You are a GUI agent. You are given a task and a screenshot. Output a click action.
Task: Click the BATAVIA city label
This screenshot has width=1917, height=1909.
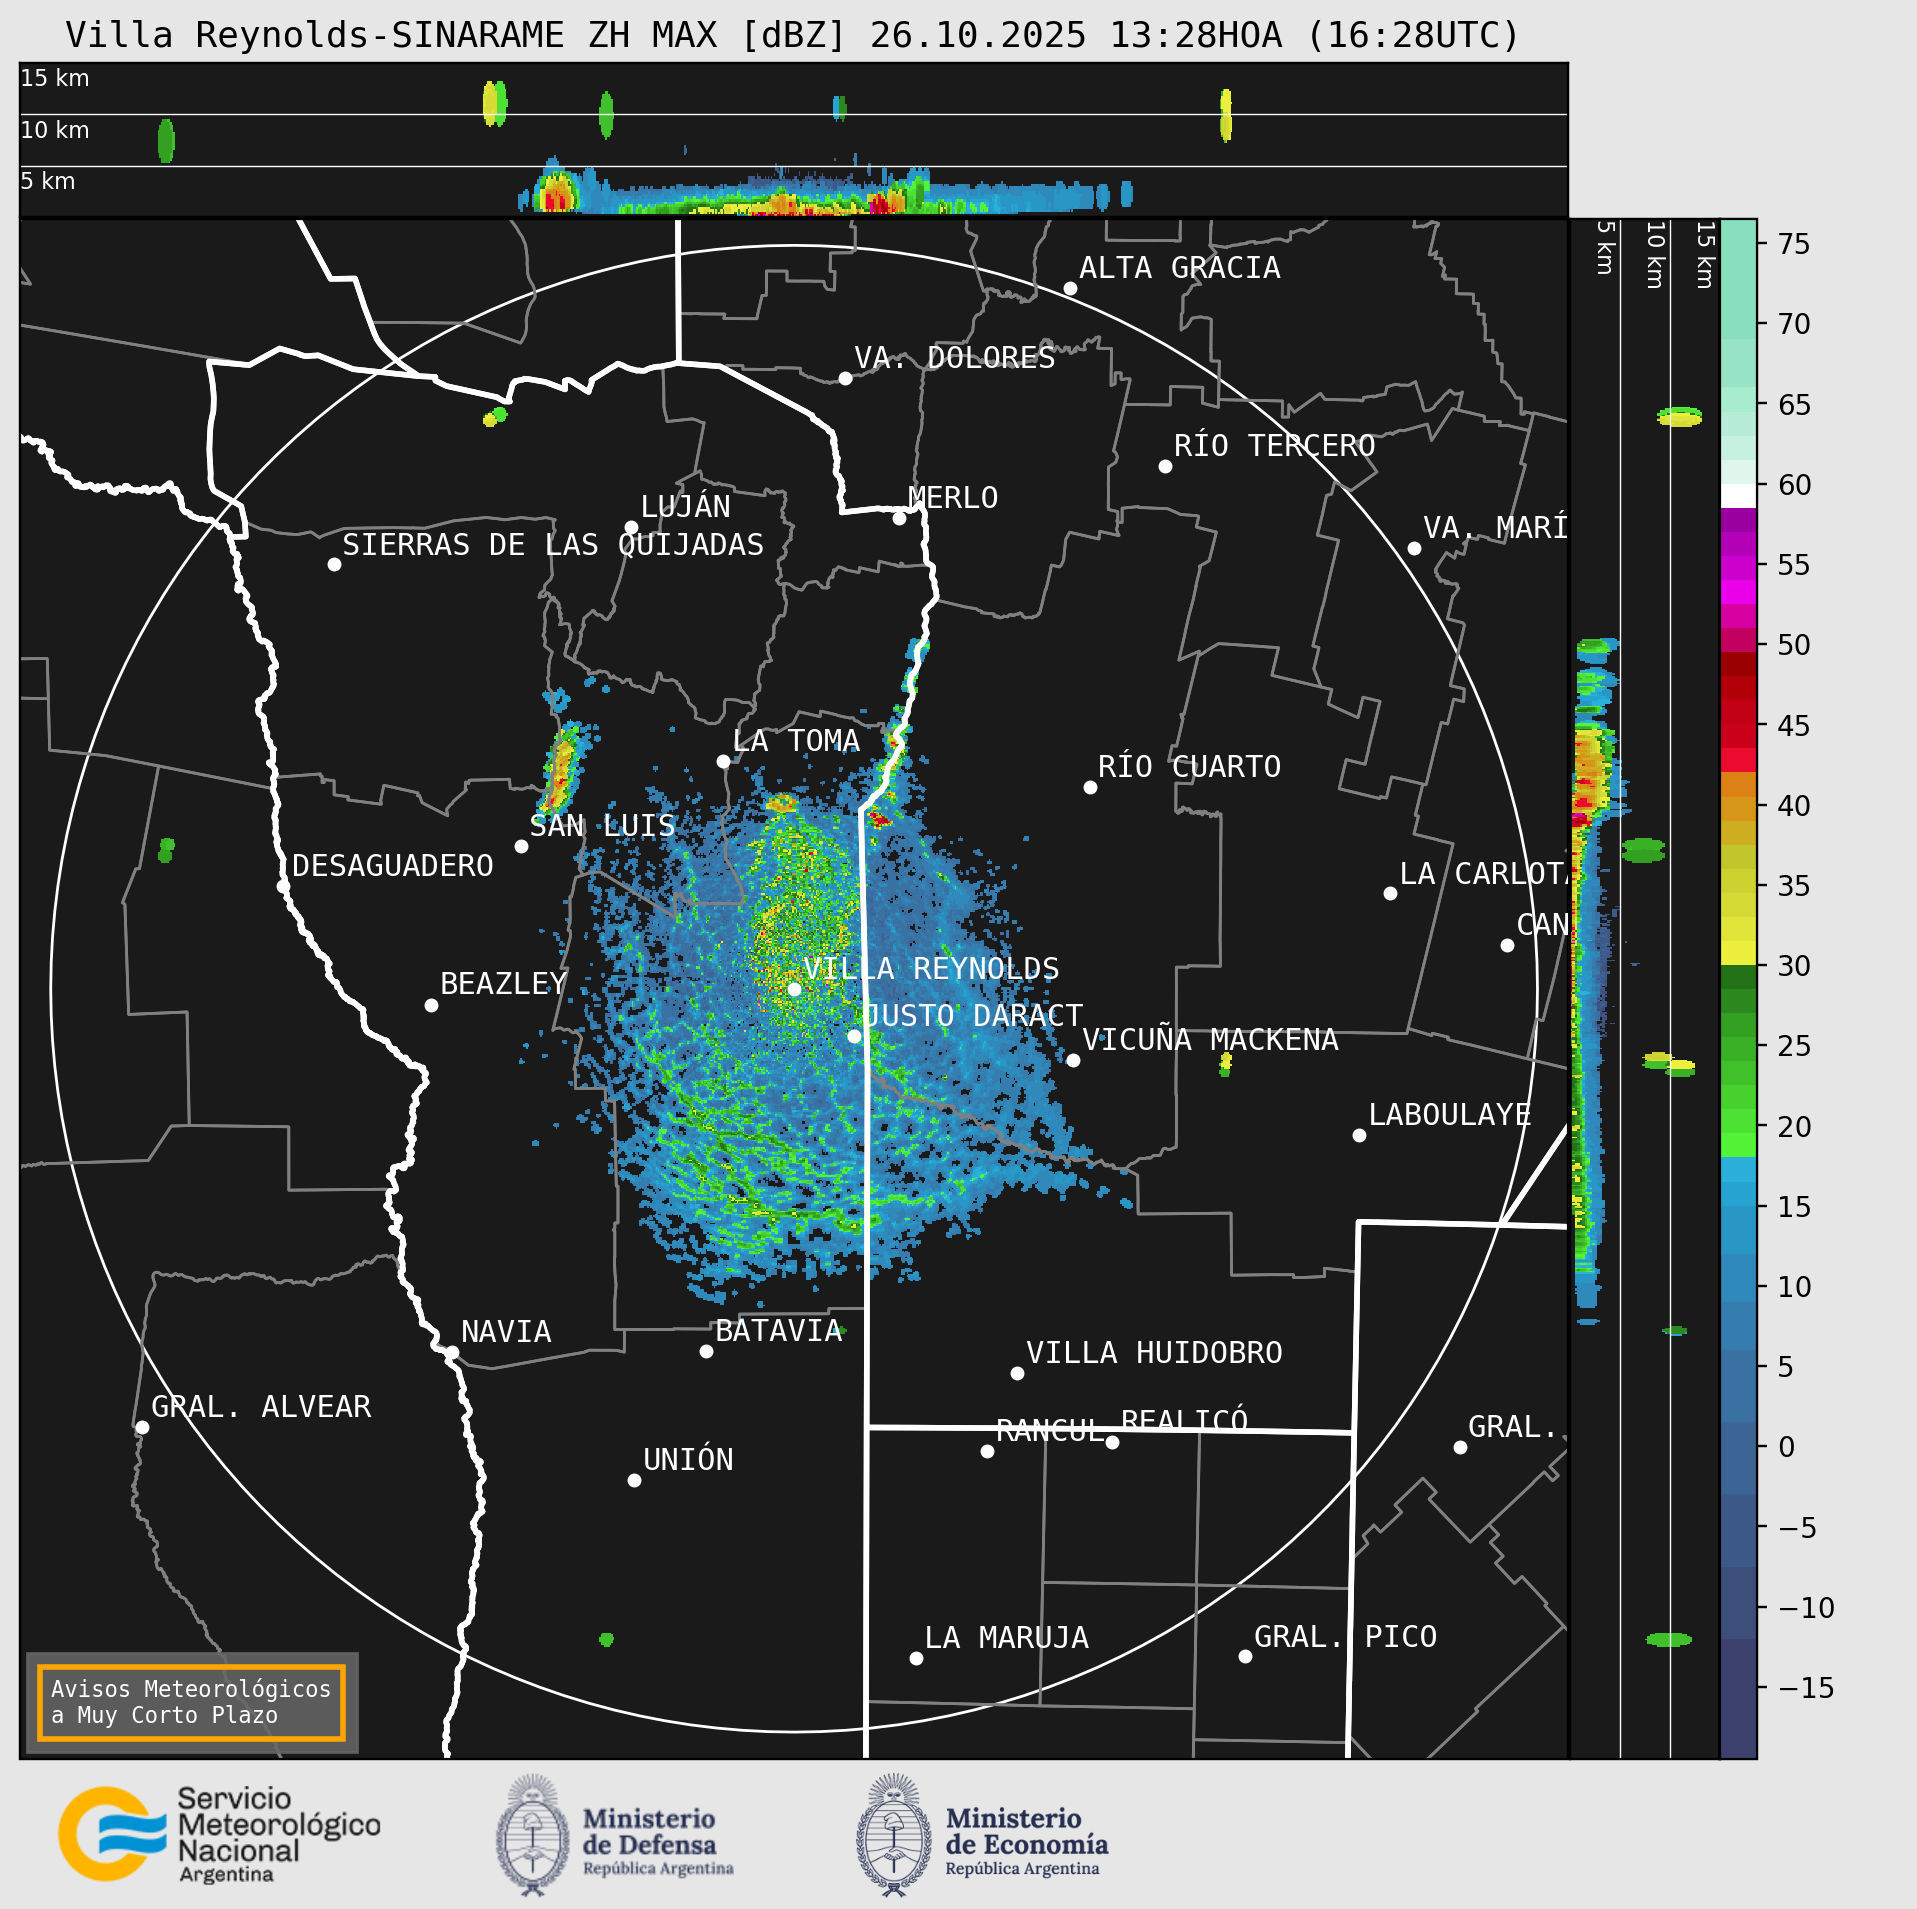point(778,1331)
